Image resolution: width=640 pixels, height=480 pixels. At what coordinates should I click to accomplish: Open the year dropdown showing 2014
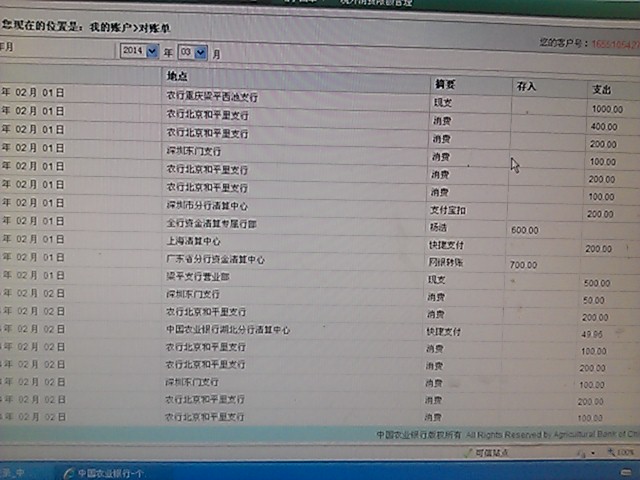coord(140,51)
